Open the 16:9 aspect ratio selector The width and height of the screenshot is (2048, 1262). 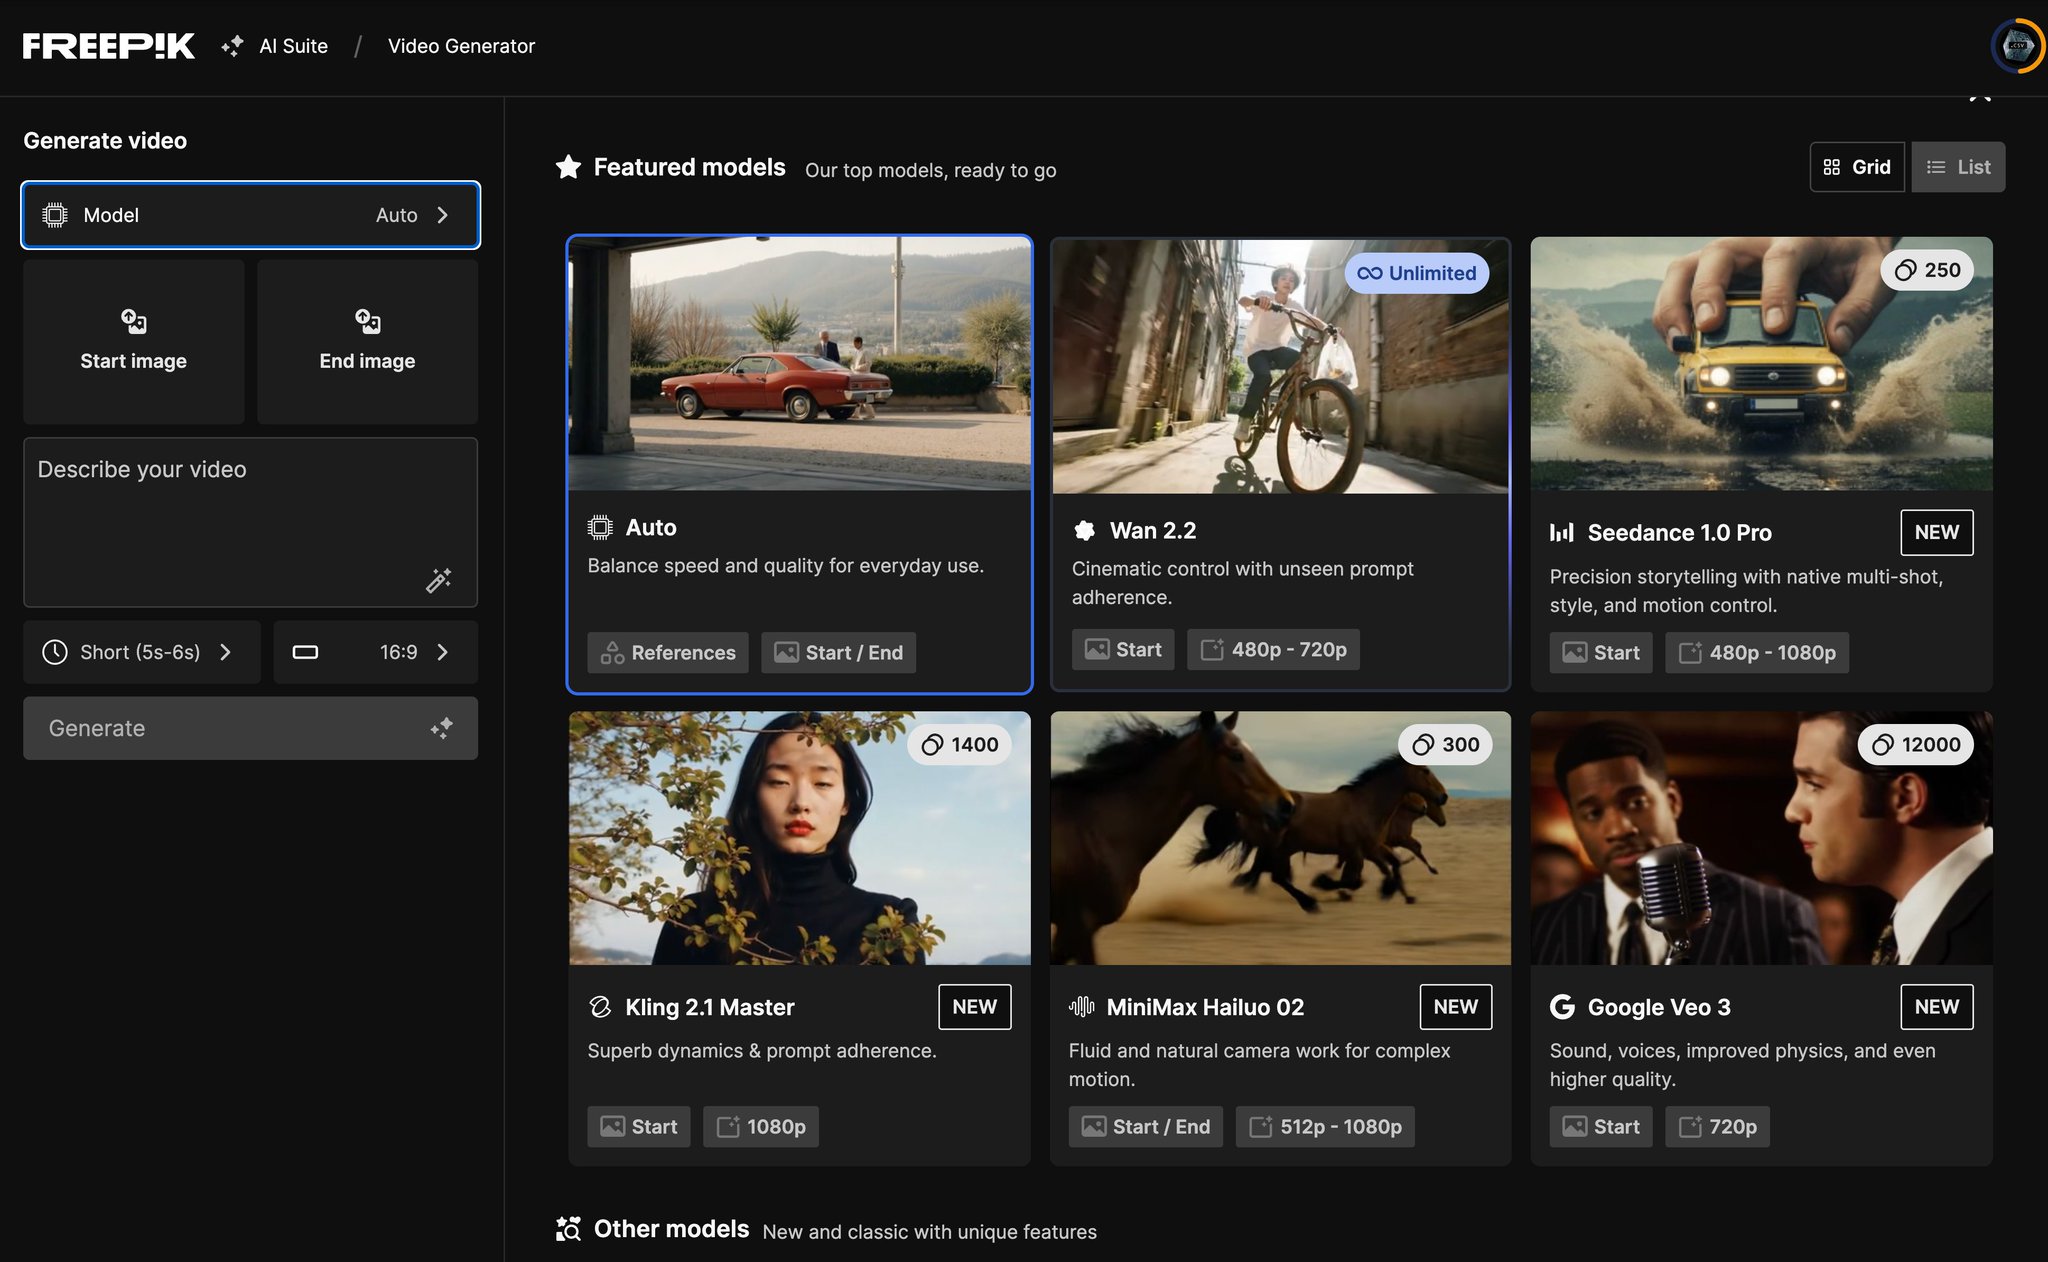click(375, 652)
